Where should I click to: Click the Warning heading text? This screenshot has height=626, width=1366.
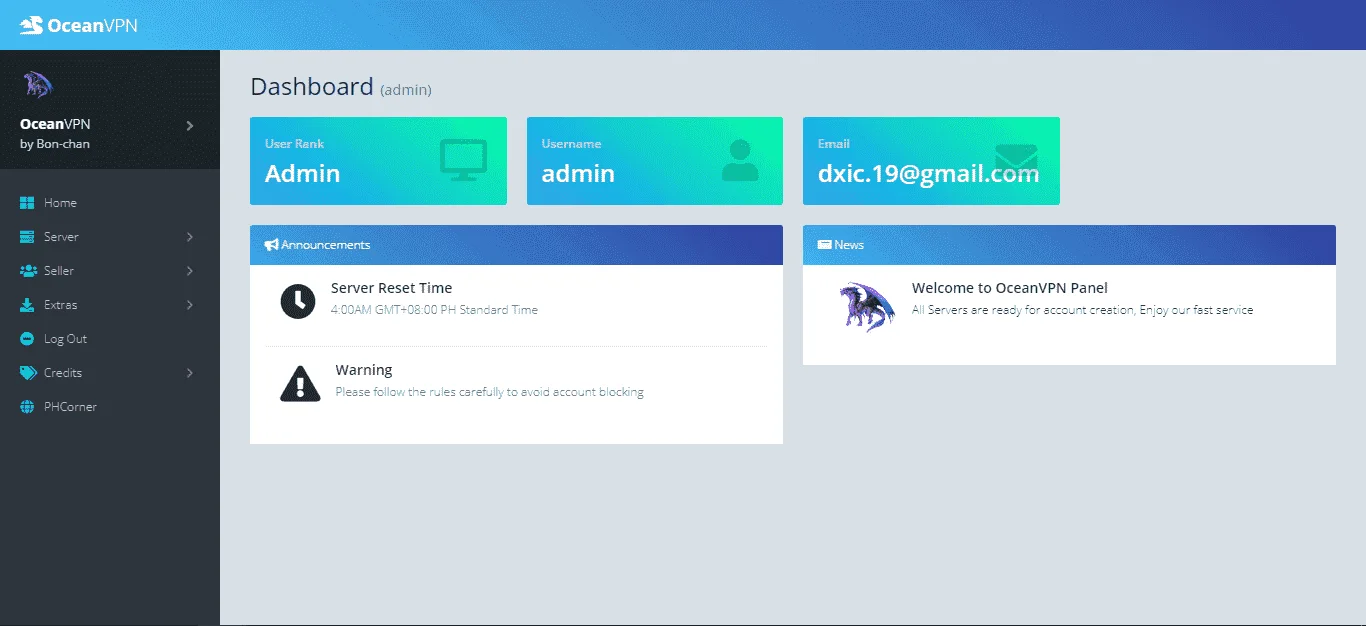coord(364,370)
